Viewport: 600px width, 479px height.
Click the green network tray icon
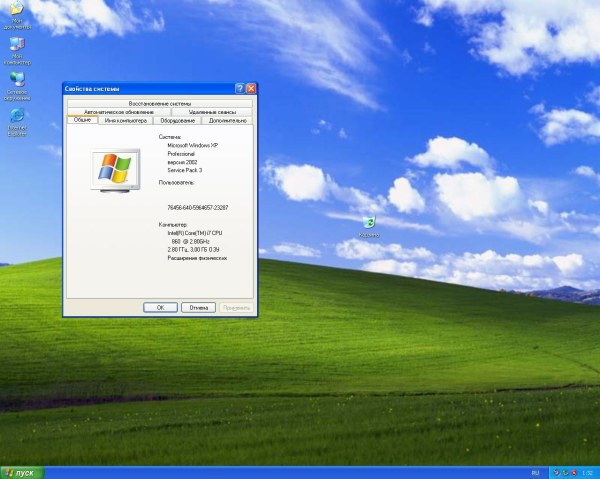565,473
